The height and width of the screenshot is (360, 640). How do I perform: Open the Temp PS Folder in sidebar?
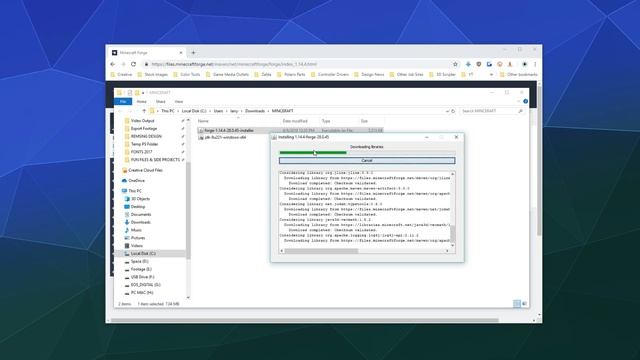pyautogui.click(x=144, y=144)
